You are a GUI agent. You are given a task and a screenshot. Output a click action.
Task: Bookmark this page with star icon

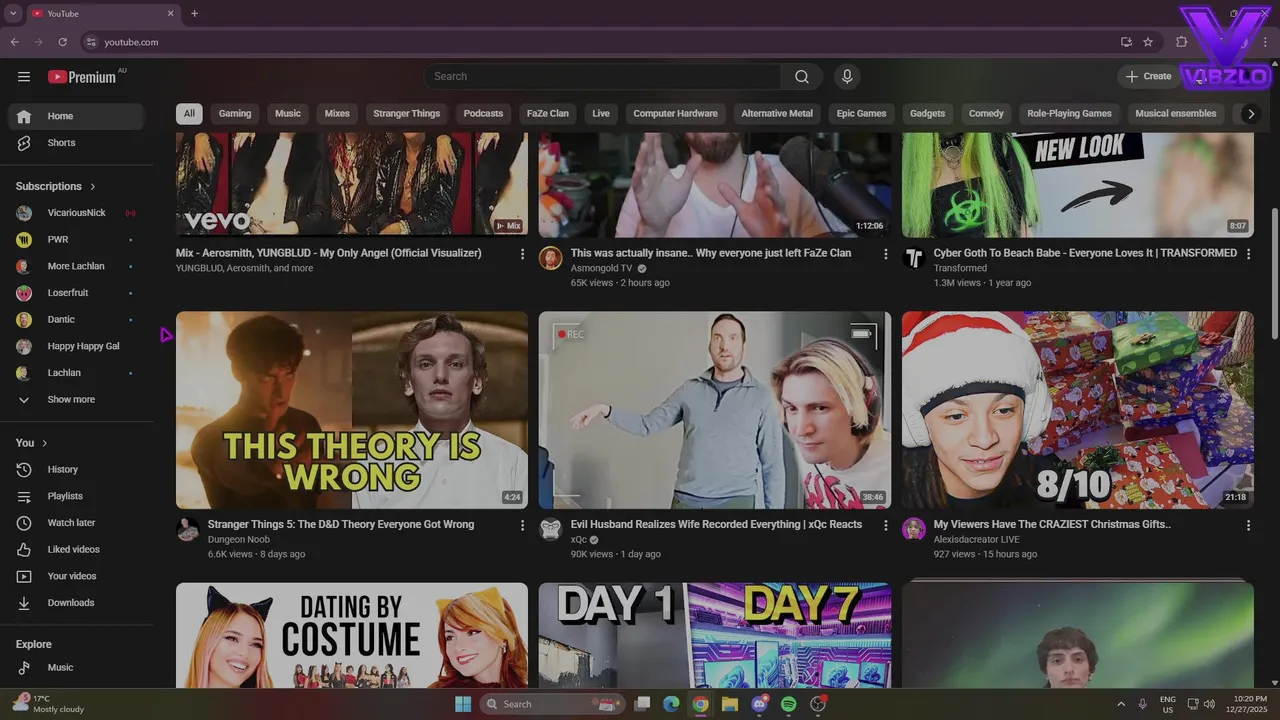coord(1148,42)
